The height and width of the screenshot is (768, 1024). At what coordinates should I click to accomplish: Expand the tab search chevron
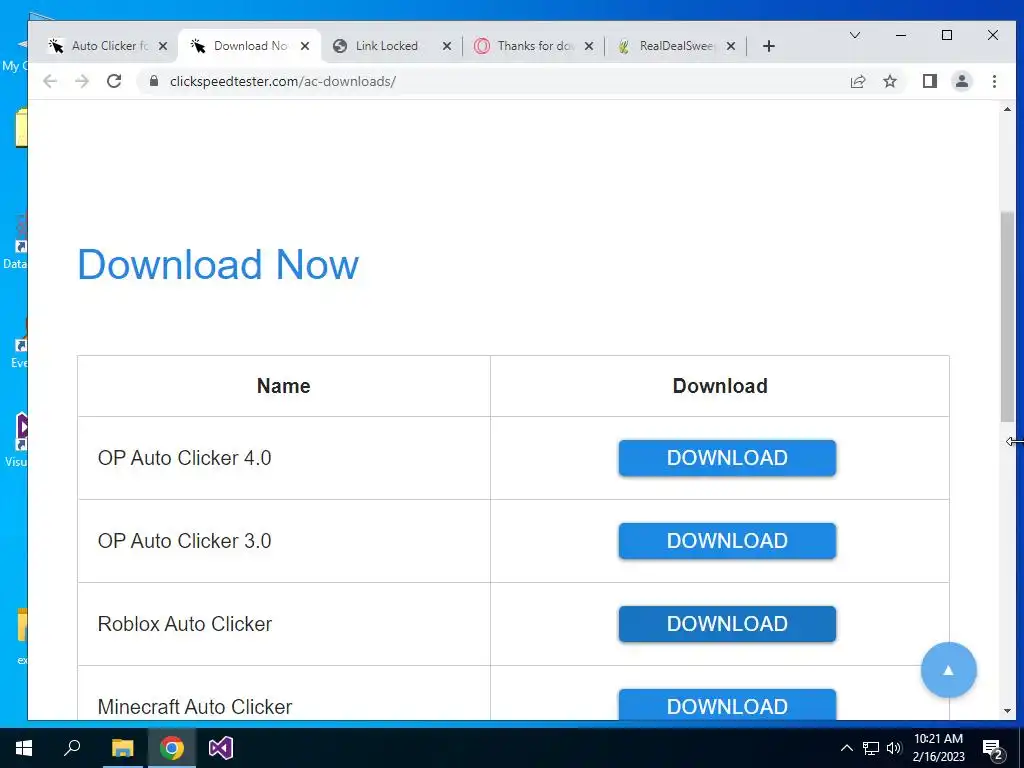tap(854, 35)
